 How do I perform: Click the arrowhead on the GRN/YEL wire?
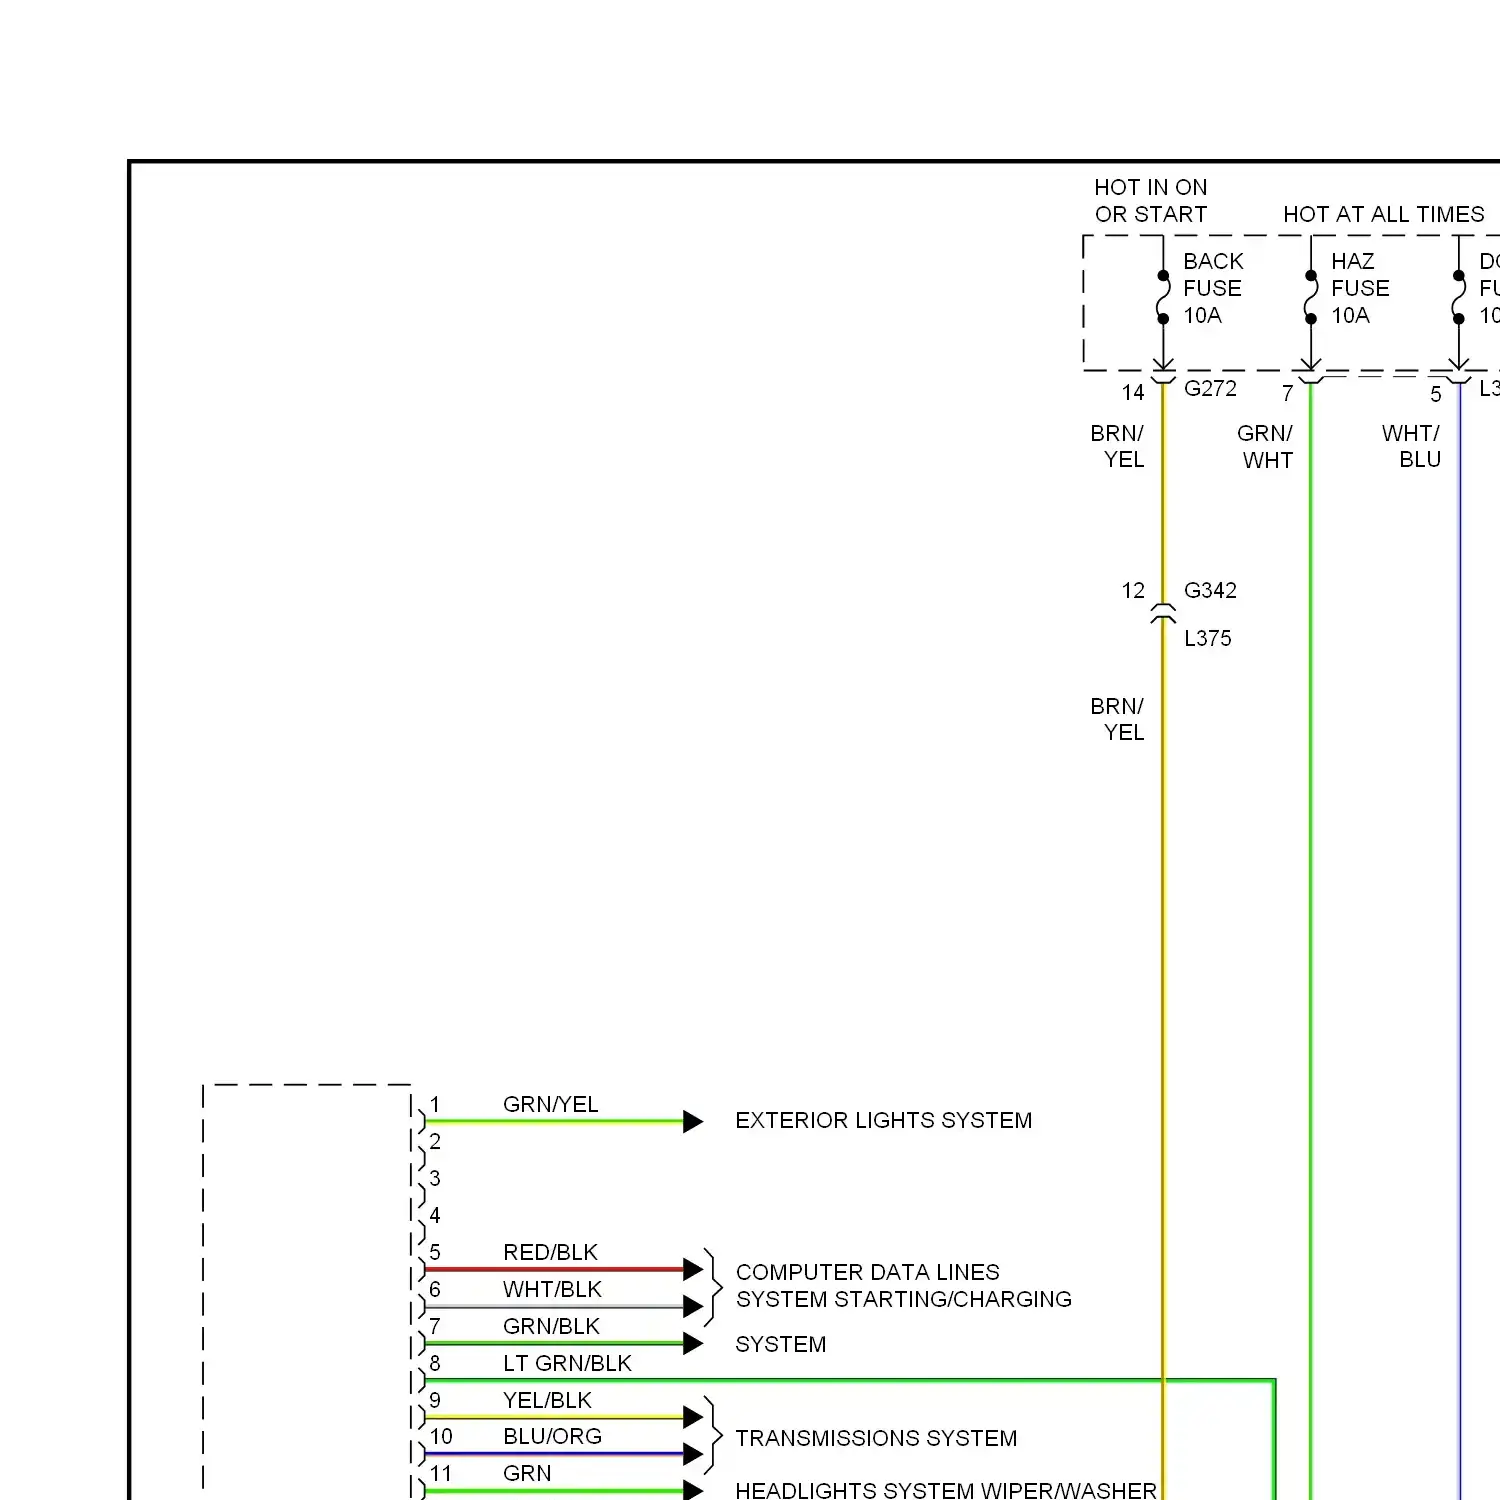click(693, 1121)
